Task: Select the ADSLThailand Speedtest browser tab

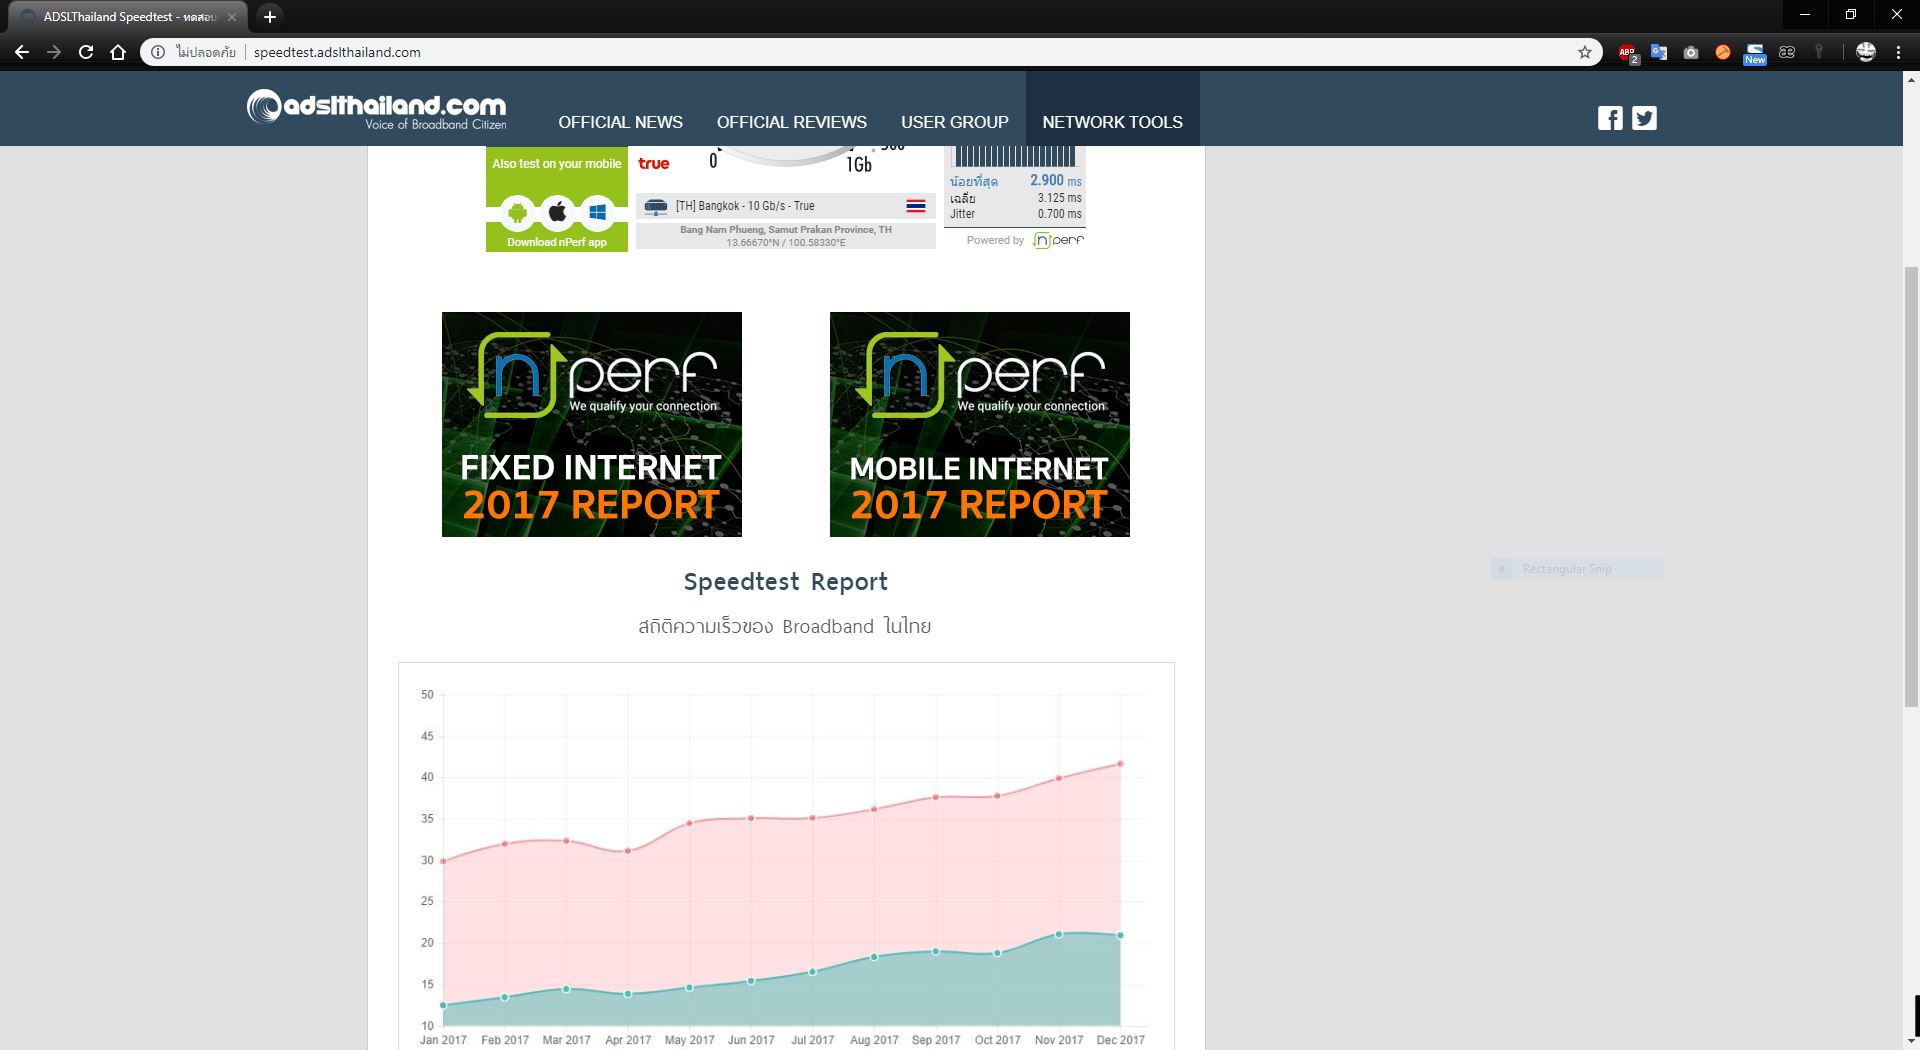Action: point(127,17)
